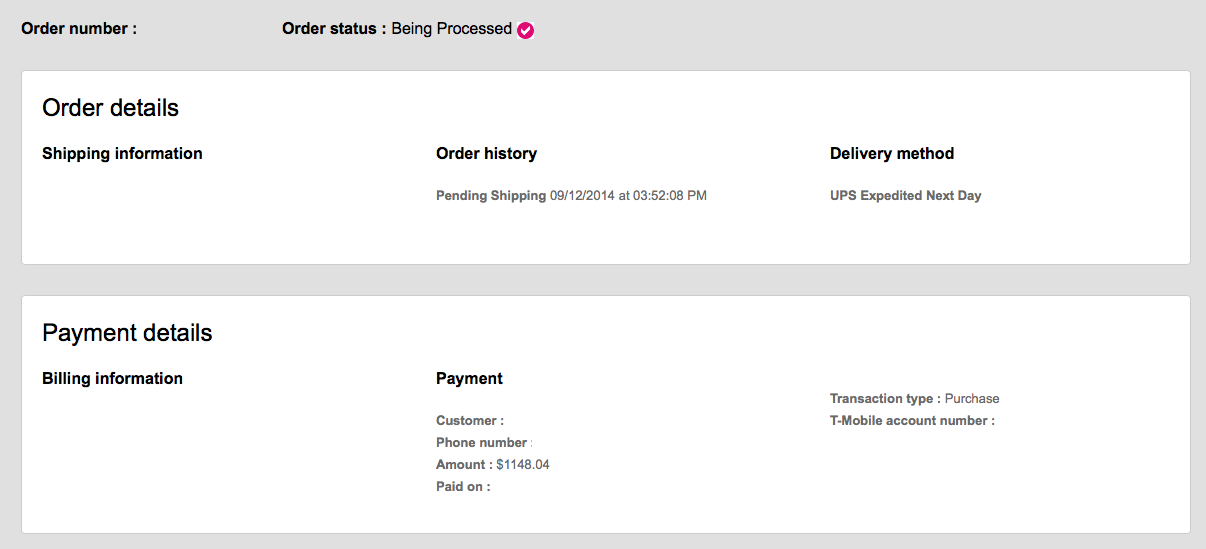This screenshot has height=549, width=1206.
Task: Select UPS Expedited Next Day text
Action: tap(905, 196)
